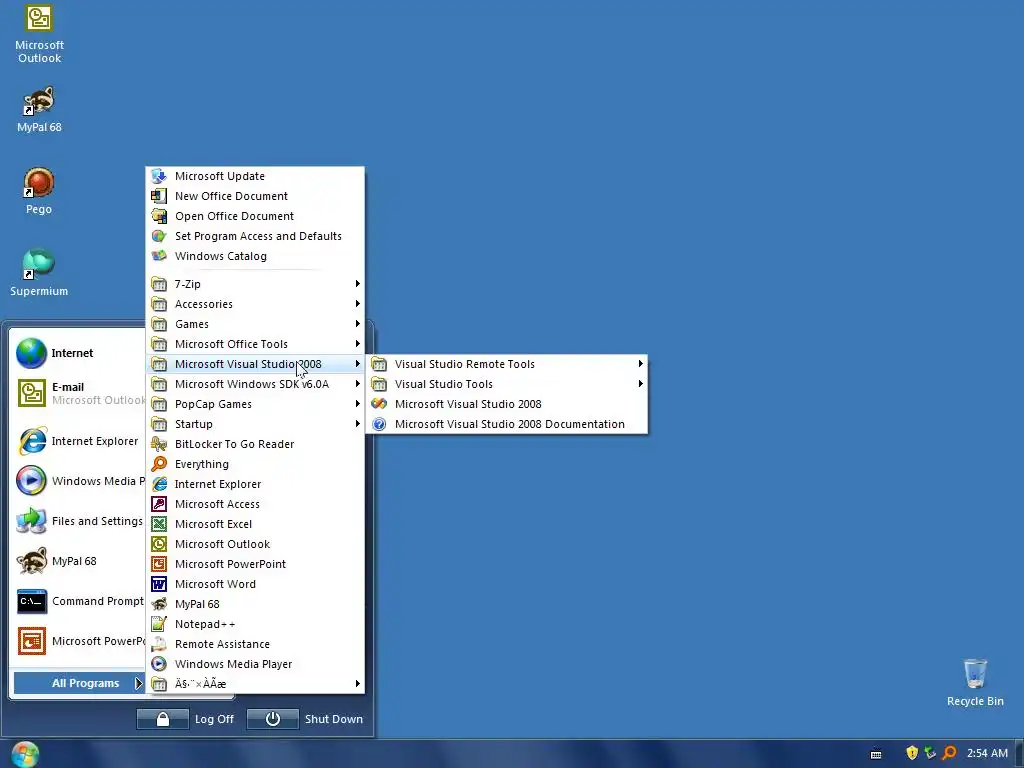The height and width of the screenshot is (768, 1024).
Task: Select the Supermium desktop shortcut
Action: (x=39, y=273)
